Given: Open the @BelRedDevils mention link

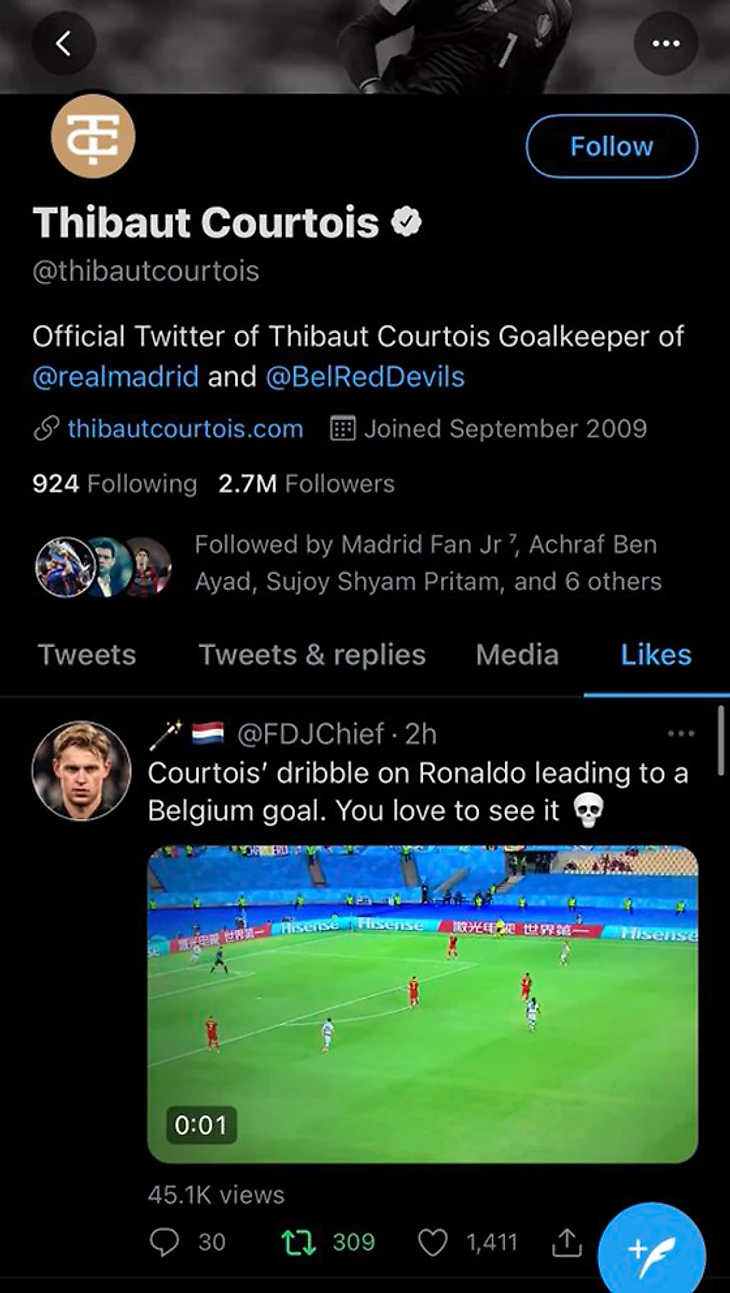Looking at the screenshot, I should point(365,377).
